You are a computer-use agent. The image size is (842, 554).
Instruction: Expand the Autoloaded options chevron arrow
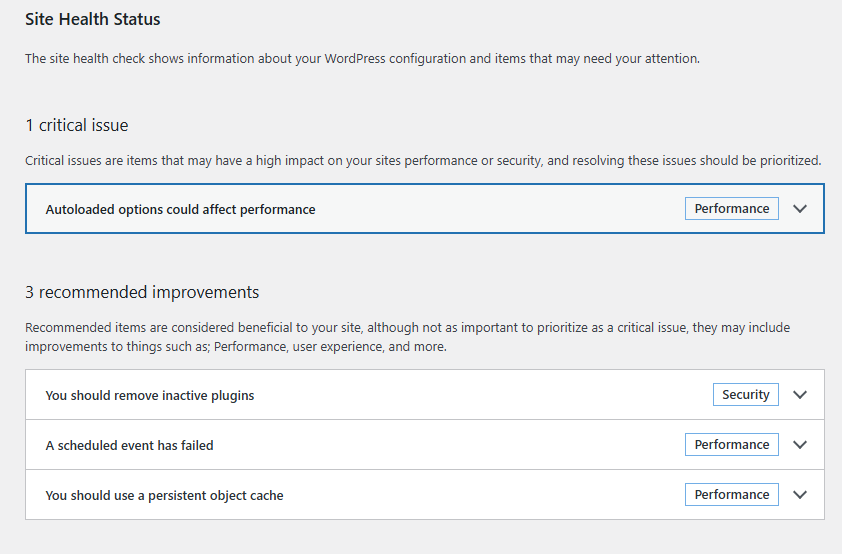[x=799, y=209]
